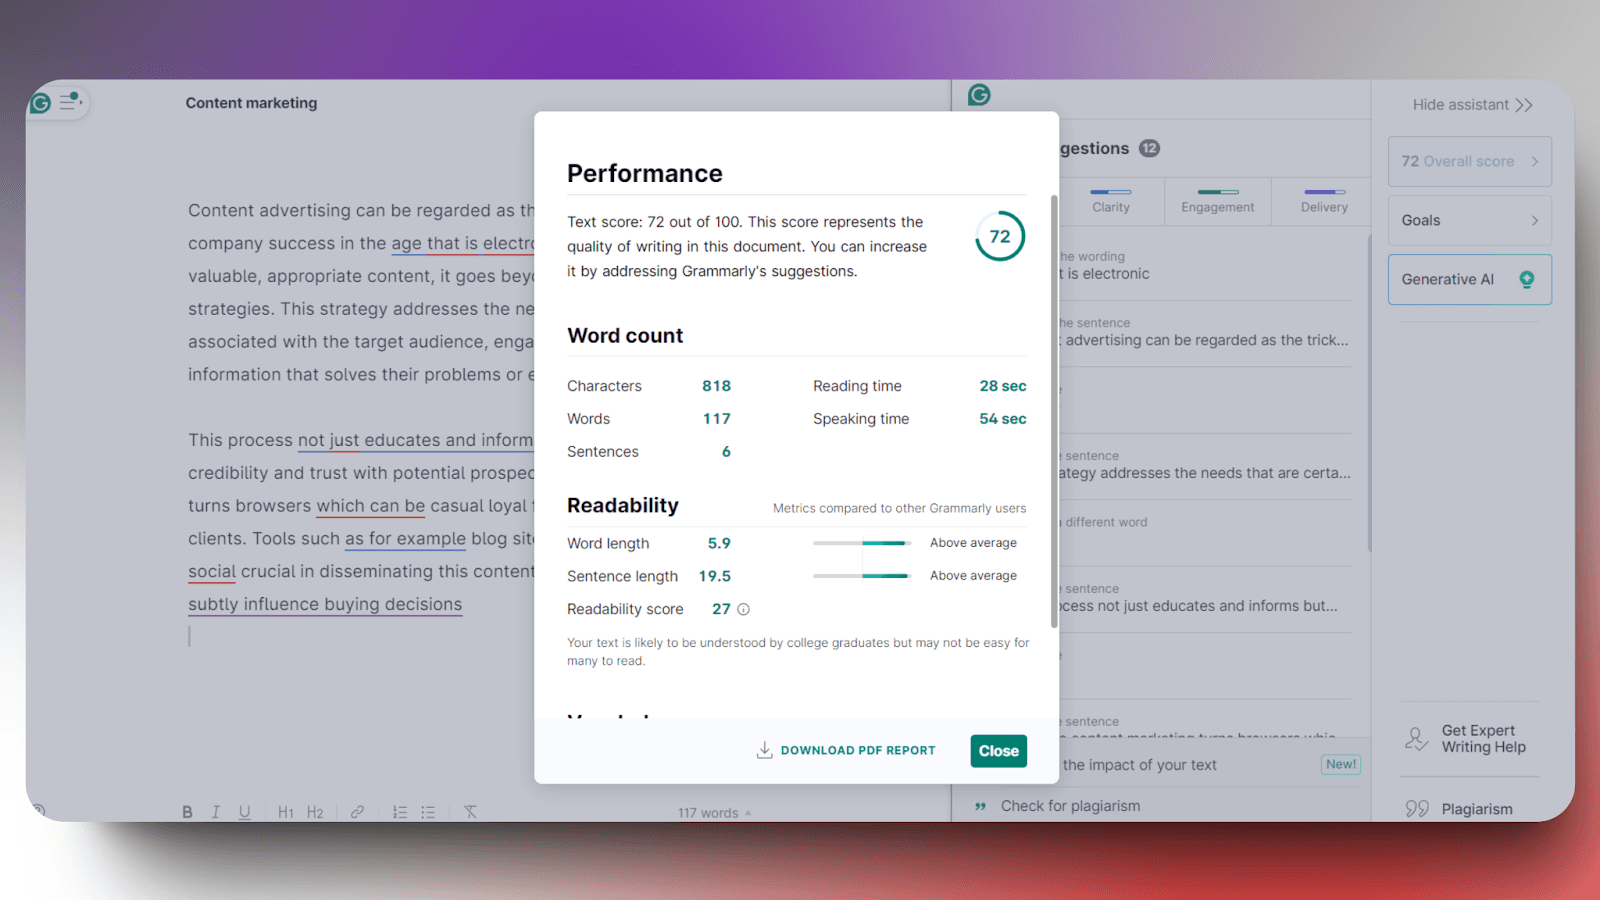The width and height of the screenshot is (1600, 900).
Task: Open the document menu list icon
Action: point(70,101)
